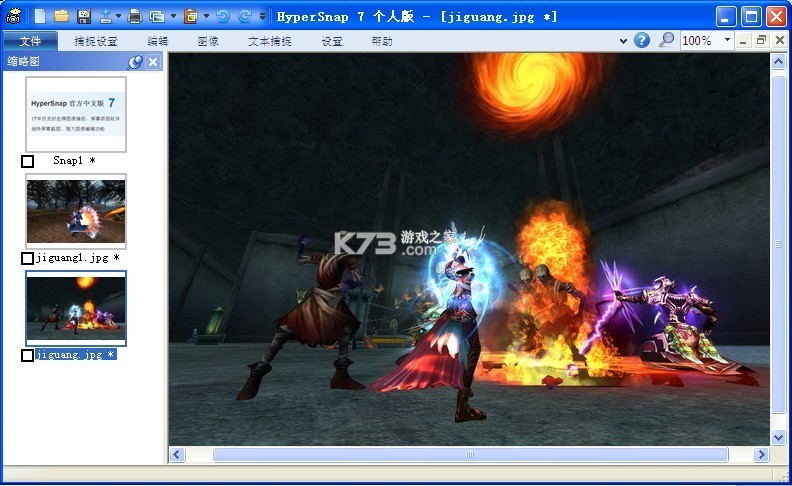The height and width of the screenshot is (486, 792).
Task: Open quick access toolbar customize menu
Action: click(x=262, y=16)
